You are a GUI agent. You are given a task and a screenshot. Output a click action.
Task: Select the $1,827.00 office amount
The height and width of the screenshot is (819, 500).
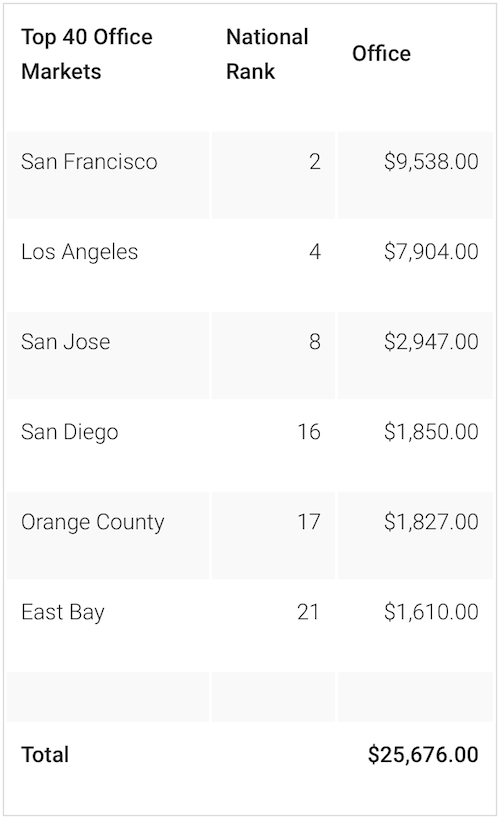point(431,522)
